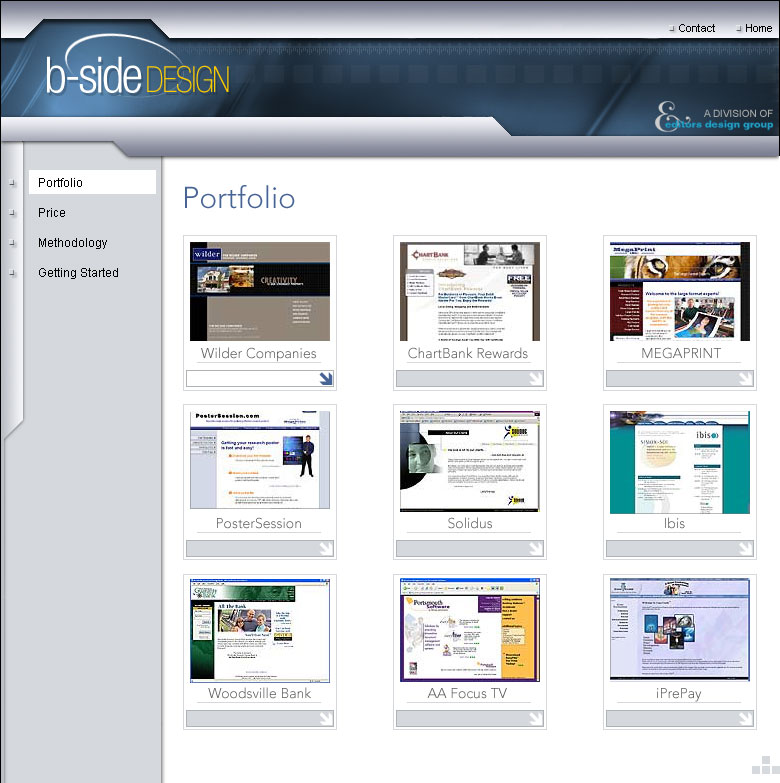Click the gray bar under Woodsville Bank

coord(260,718)
